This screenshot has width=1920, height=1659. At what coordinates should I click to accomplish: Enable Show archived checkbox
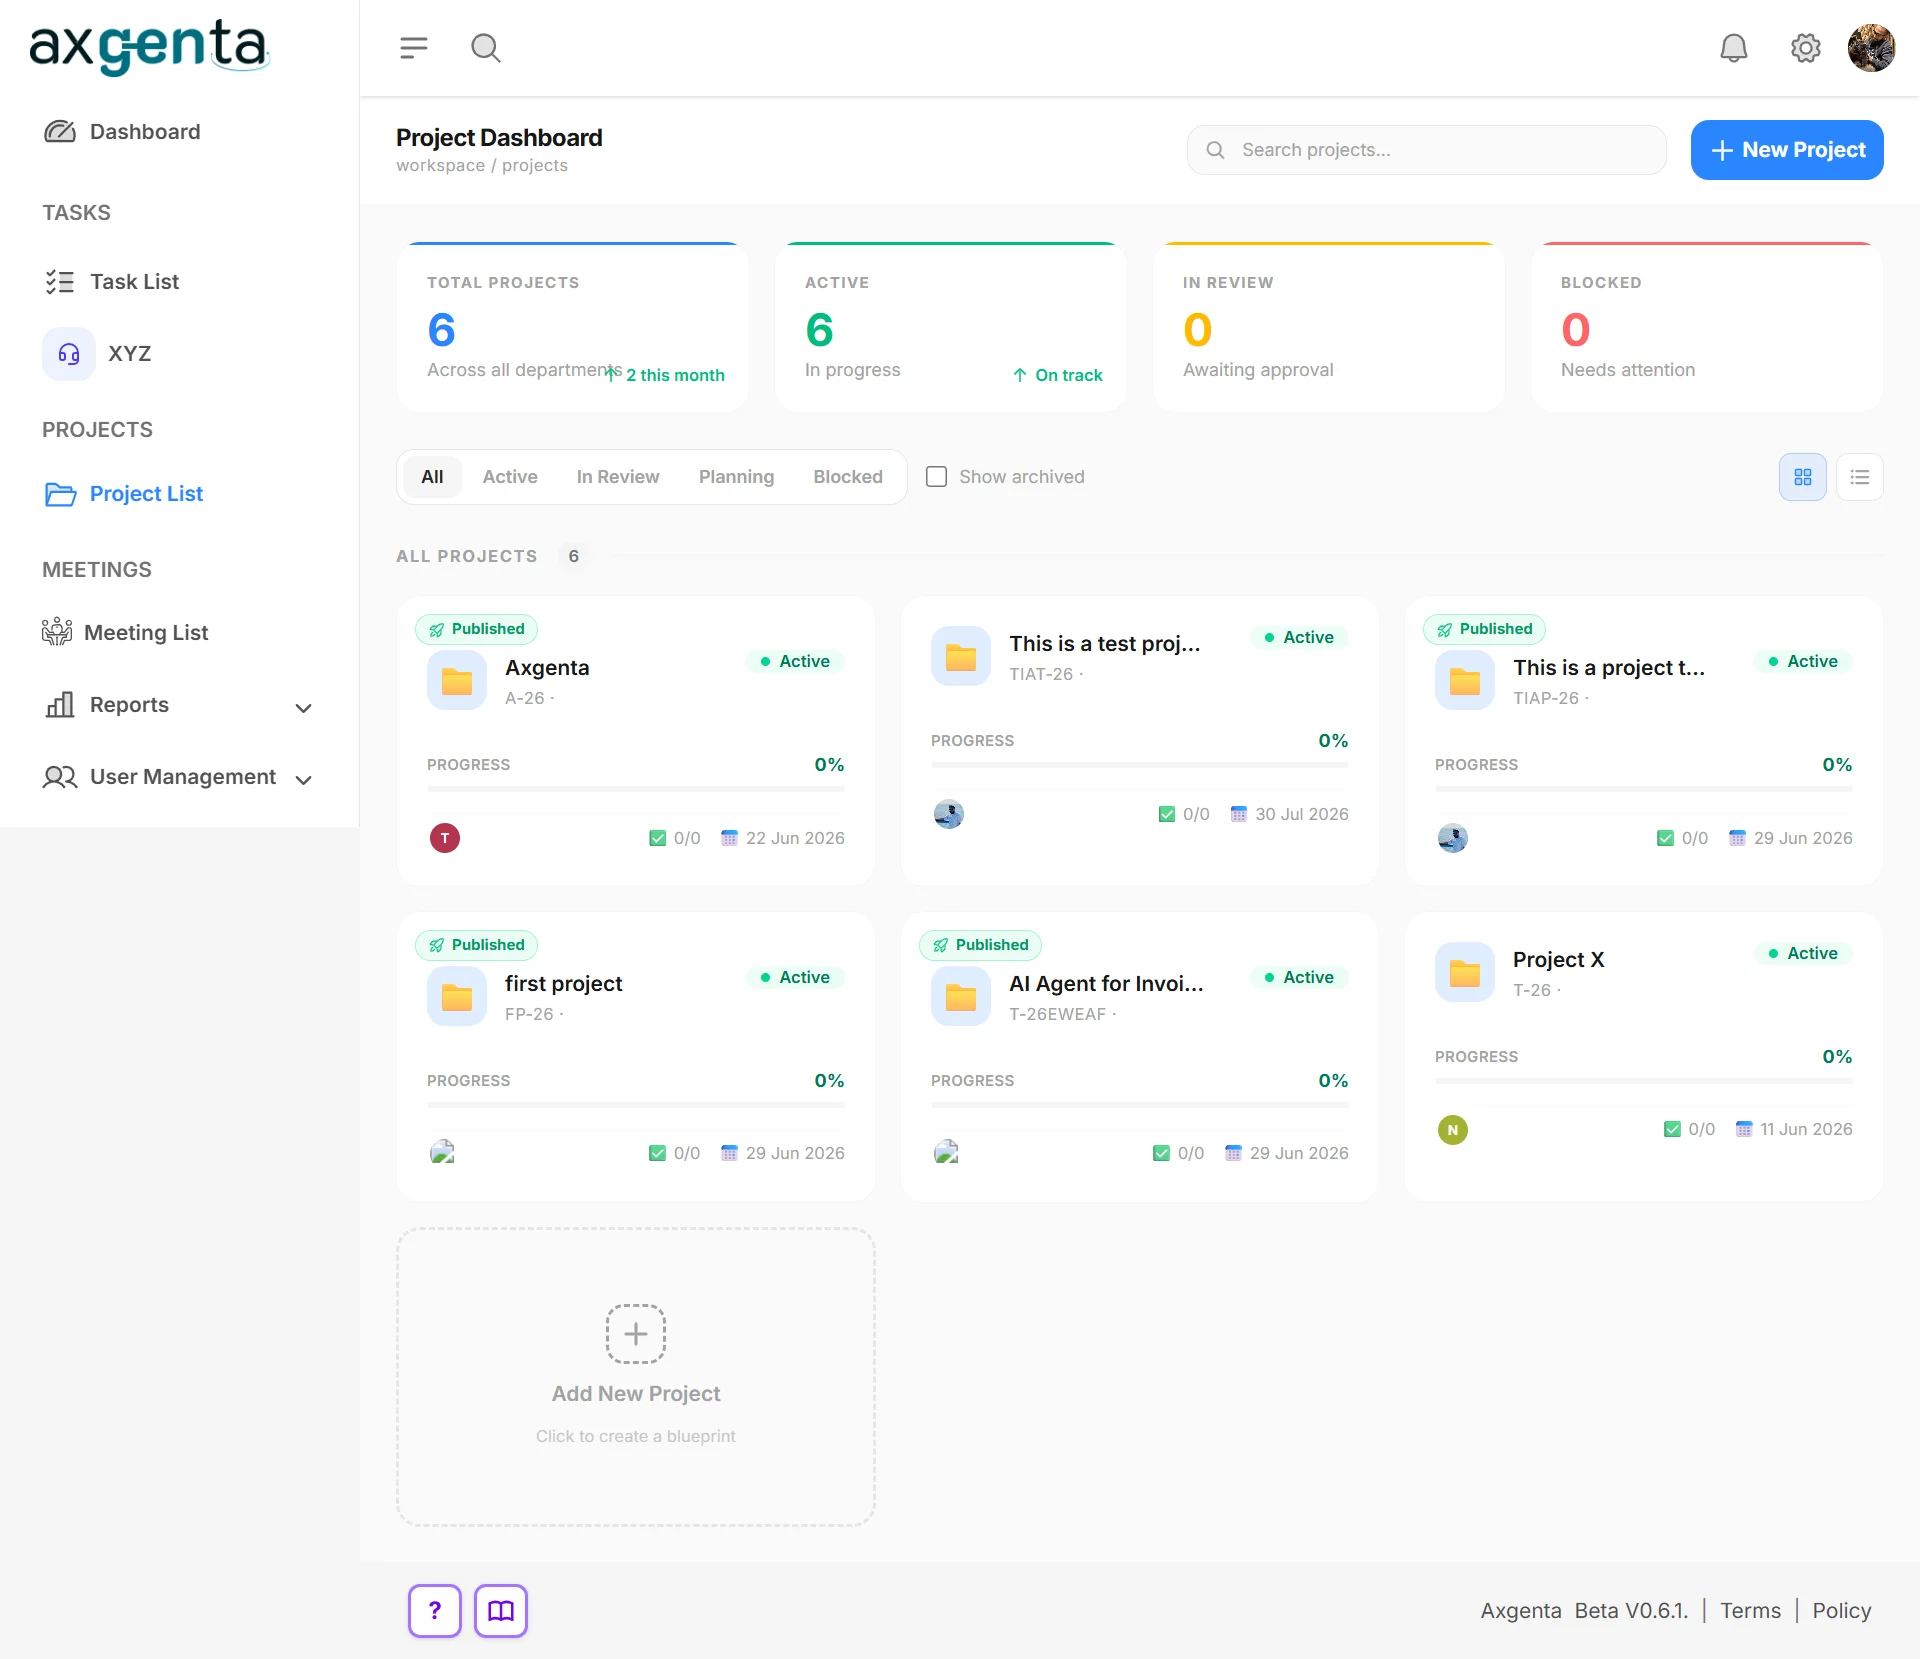[x=936, y=477]
